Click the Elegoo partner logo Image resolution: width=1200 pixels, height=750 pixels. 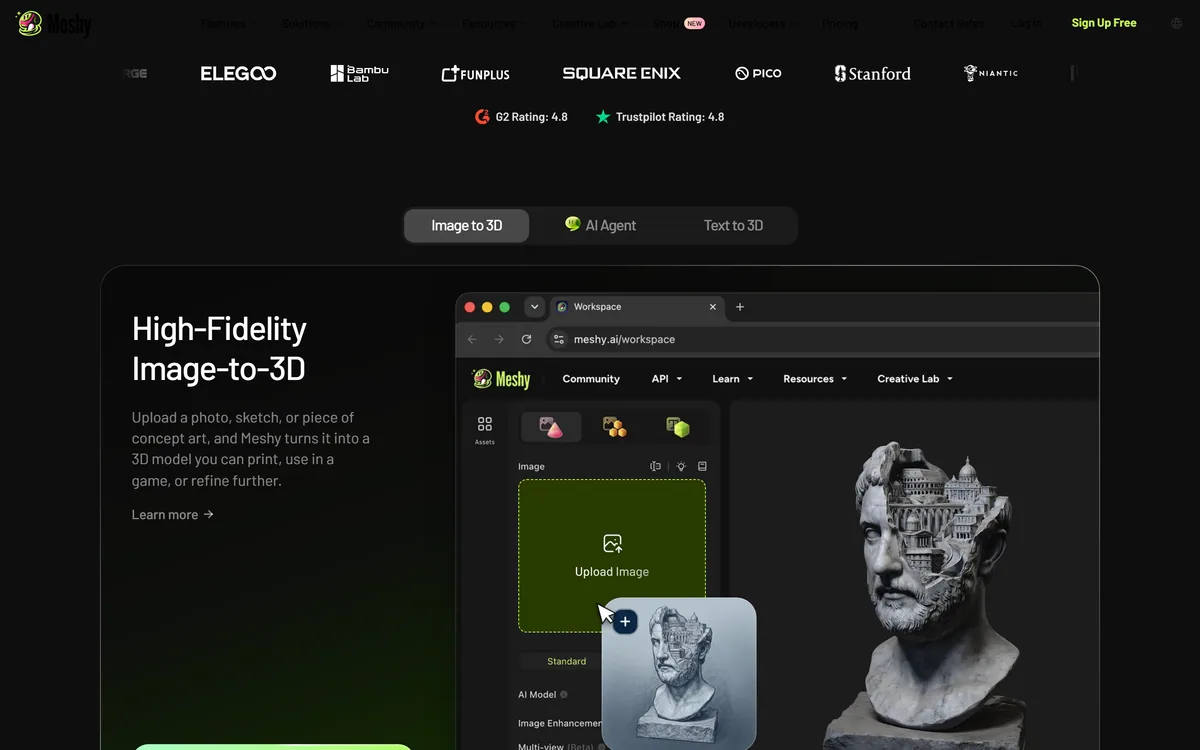point(238,73)
